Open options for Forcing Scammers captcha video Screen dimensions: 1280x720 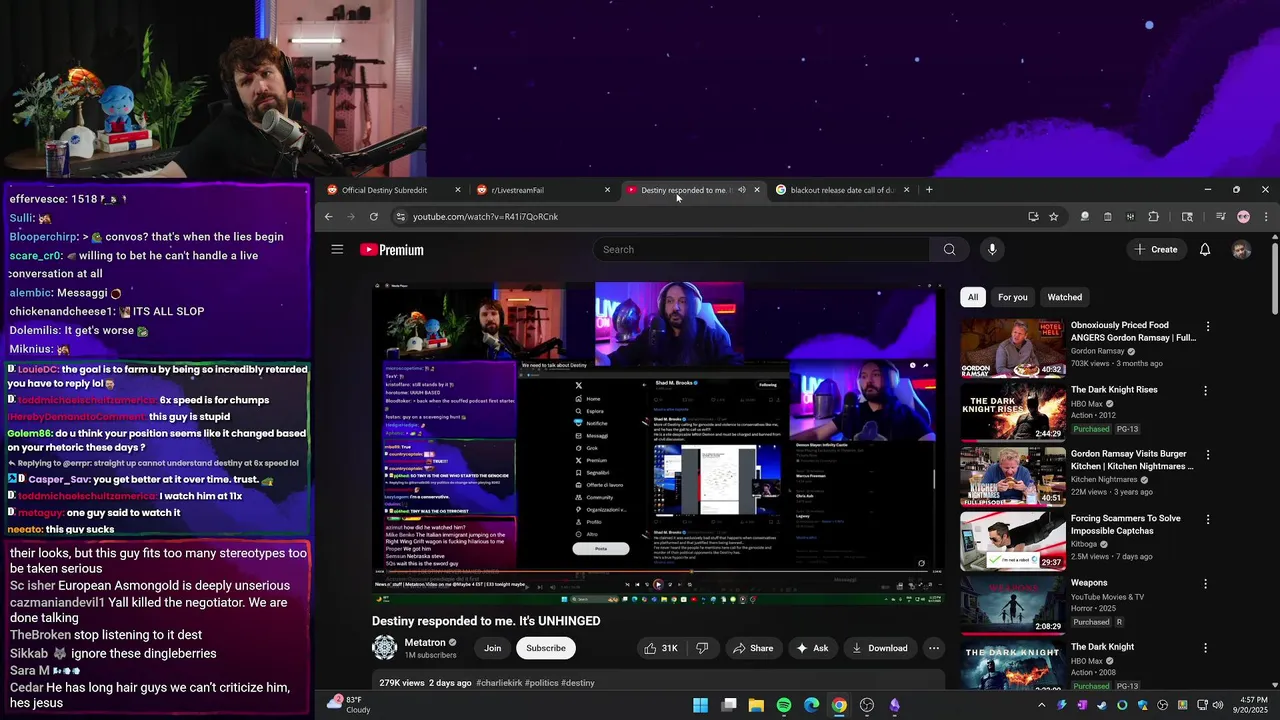1207,520
